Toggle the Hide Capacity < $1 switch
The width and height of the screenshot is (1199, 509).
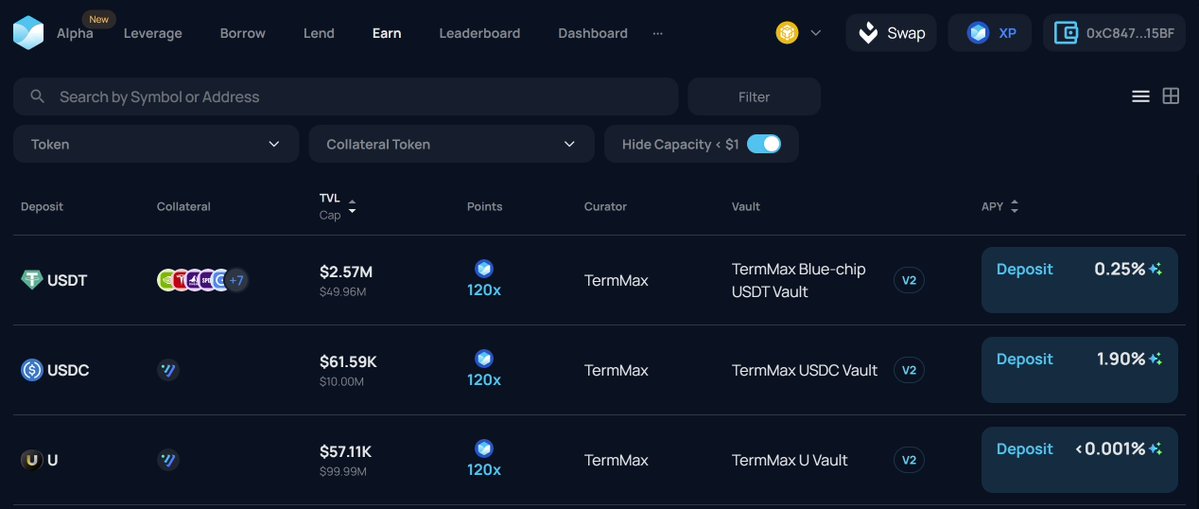(x=764, y=144)
